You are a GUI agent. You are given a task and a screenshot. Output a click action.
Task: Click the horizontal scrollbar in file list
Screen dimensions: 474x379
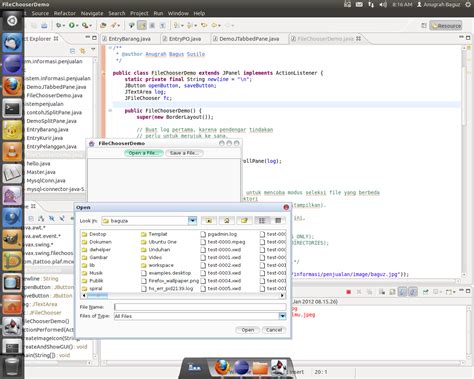click(97, 295)
